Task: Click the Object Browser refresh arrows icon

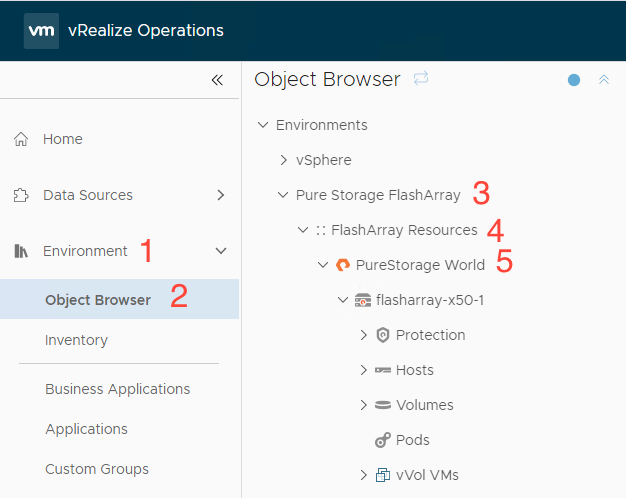Action: 421,78
